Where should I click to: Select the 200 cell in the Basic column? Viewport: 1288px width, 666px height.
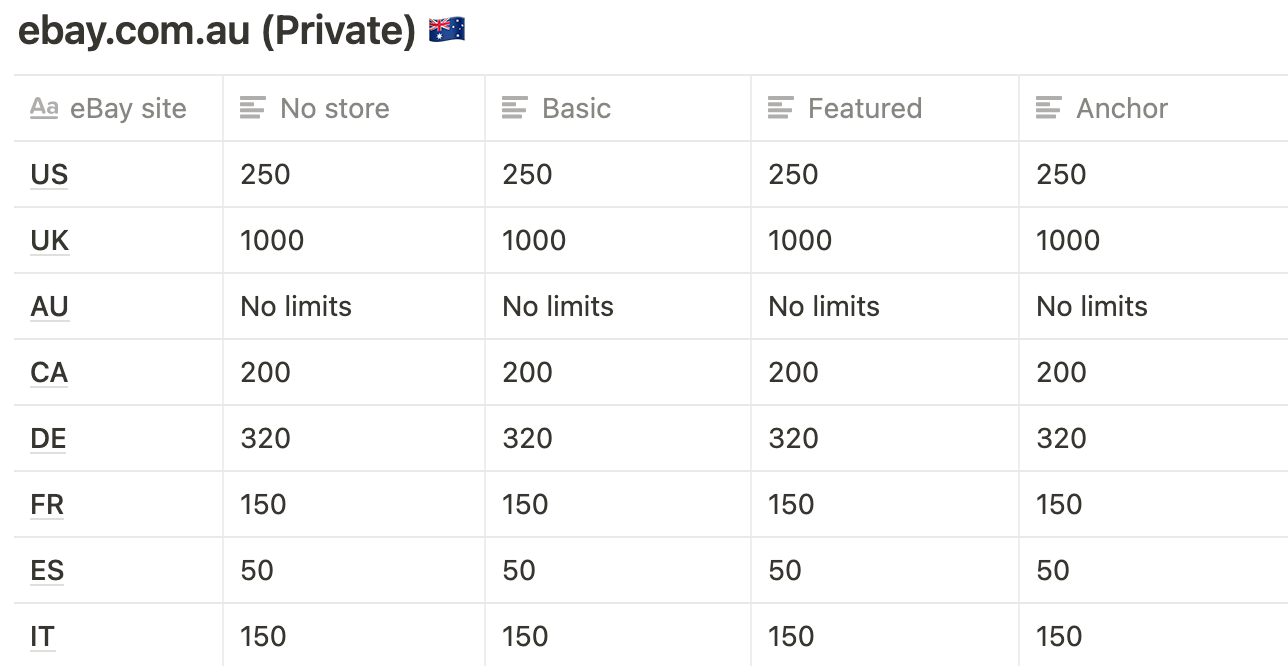(x=617, y=372)
